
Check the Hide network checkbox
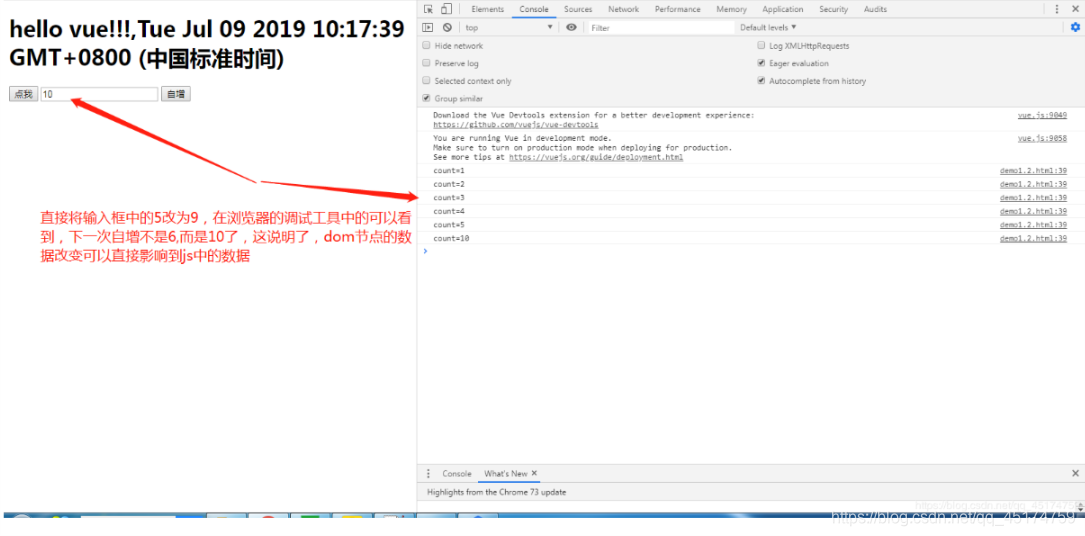[x=426, y=46]
